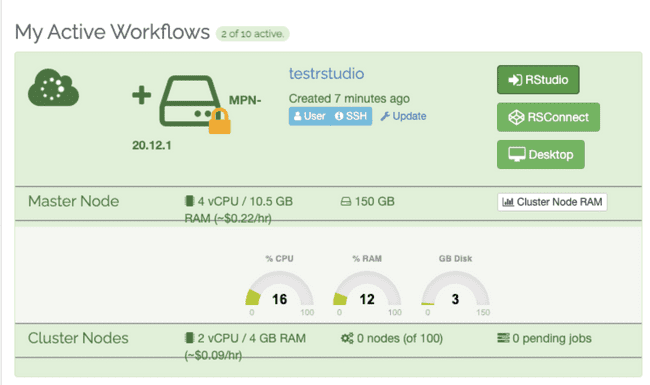This screenshot has height=385, width=650.
Task: Click the 'MPN-' label
Action: [x=245, y=100]
